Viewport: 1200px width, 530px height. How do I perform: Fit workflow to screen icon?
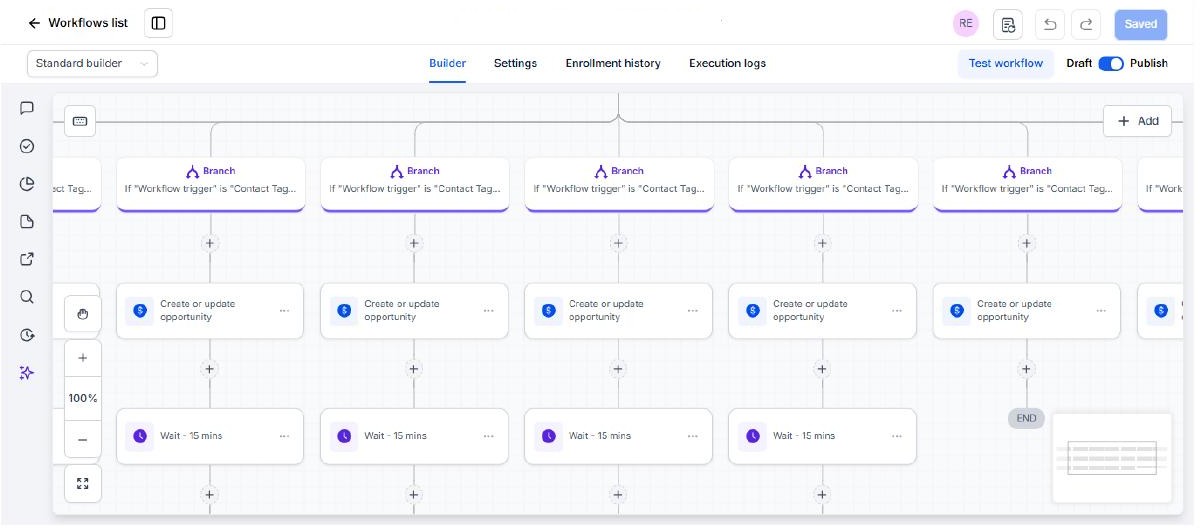82,484
